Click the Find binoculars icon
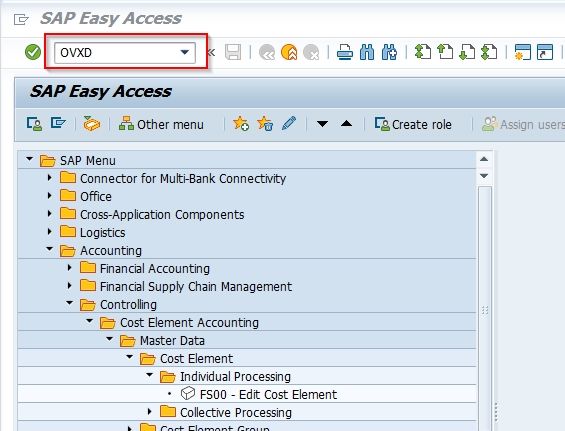 pos(367,52)
